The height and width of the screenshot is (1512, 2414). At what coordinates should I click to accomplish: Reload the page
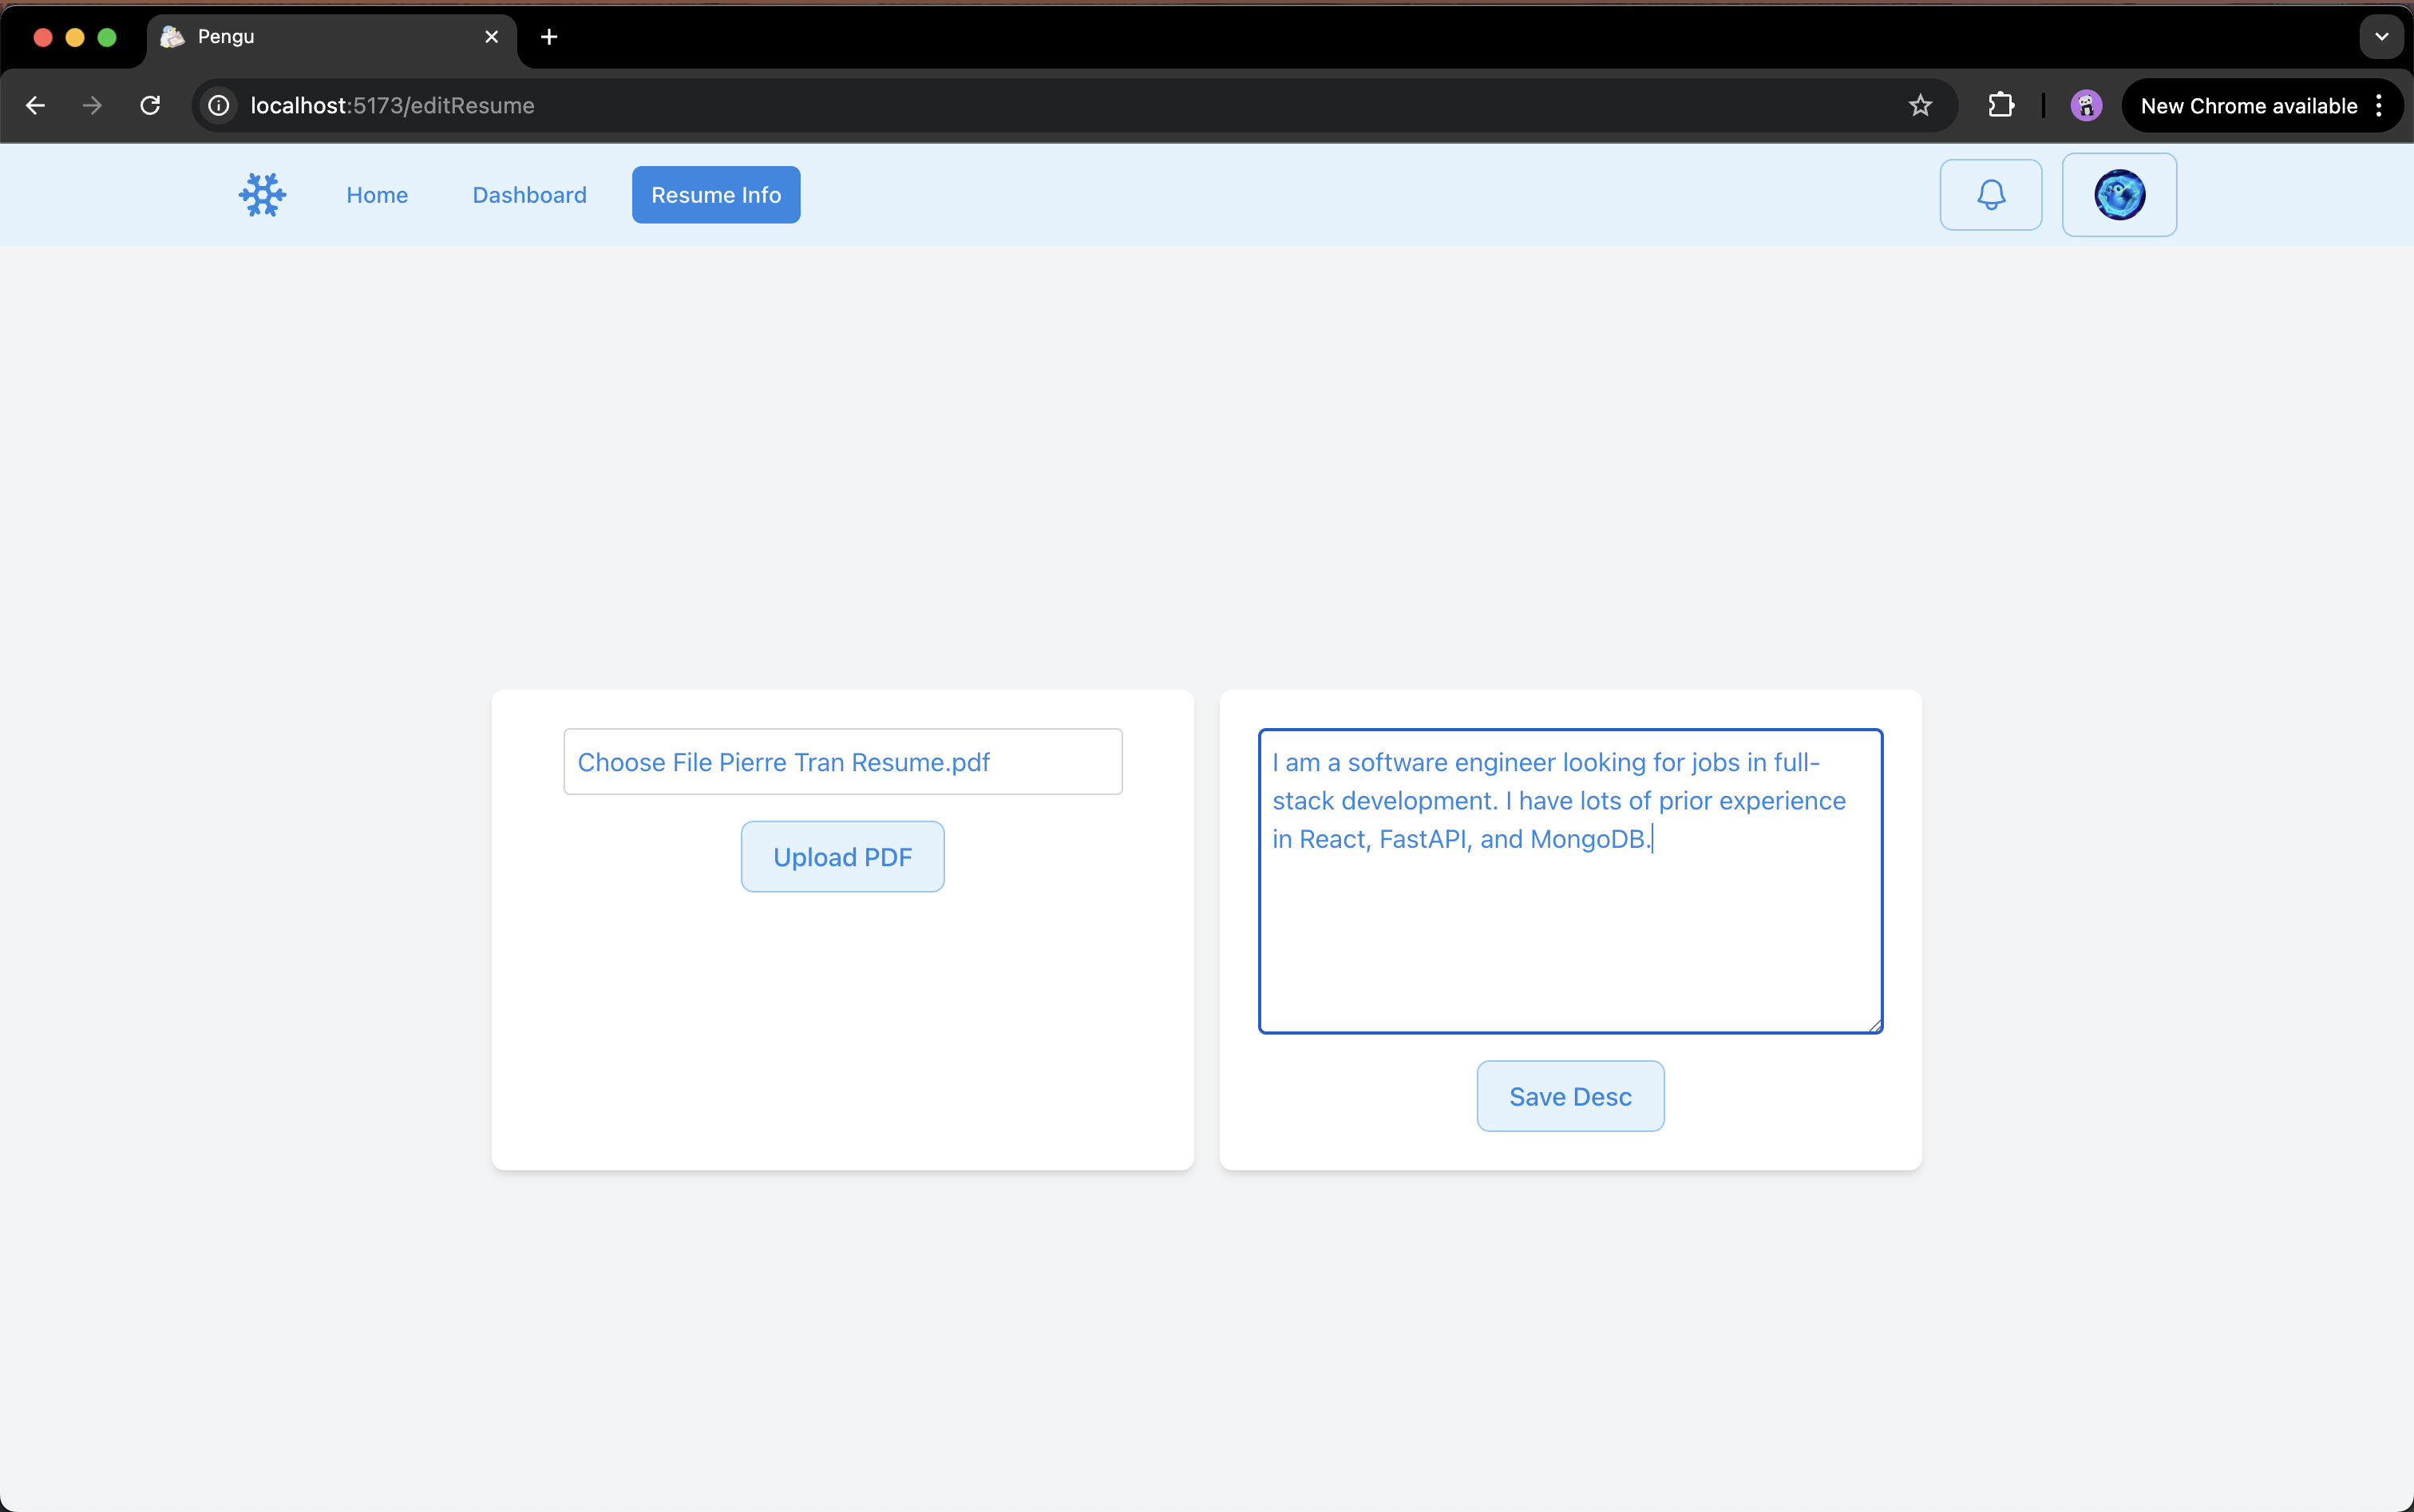(150, 106)
